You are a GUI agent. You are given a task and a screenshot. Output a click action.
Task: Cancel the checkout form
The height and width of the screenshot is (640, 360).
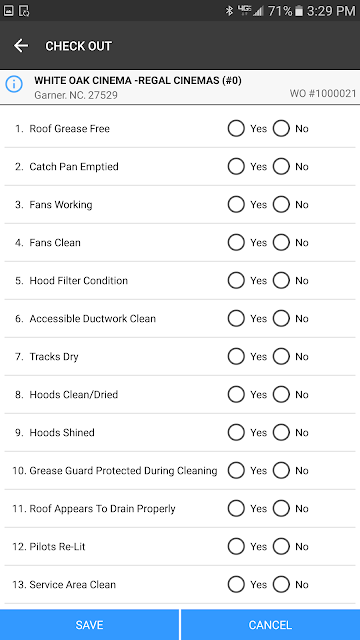(271, 624)
